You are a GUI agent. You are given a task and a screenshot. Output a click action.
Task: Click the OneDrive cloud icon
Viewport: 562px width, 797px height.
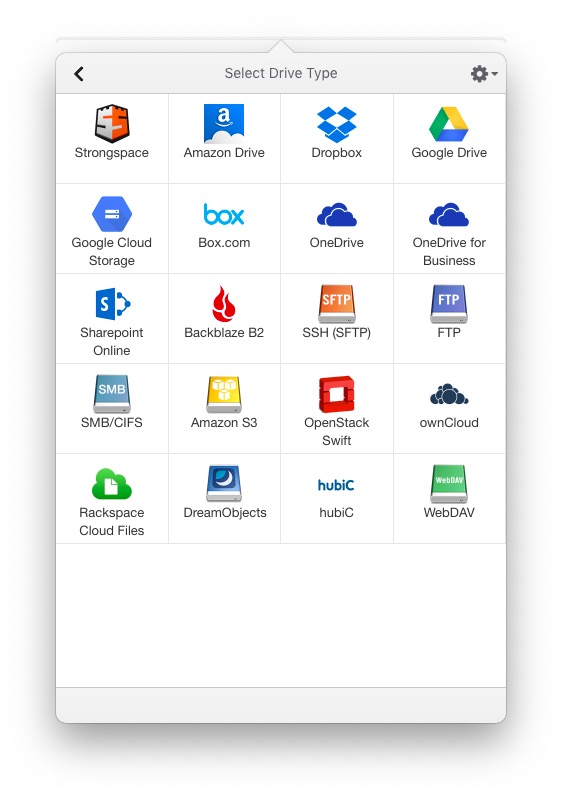pyautogui.click(x=336, y=214)
